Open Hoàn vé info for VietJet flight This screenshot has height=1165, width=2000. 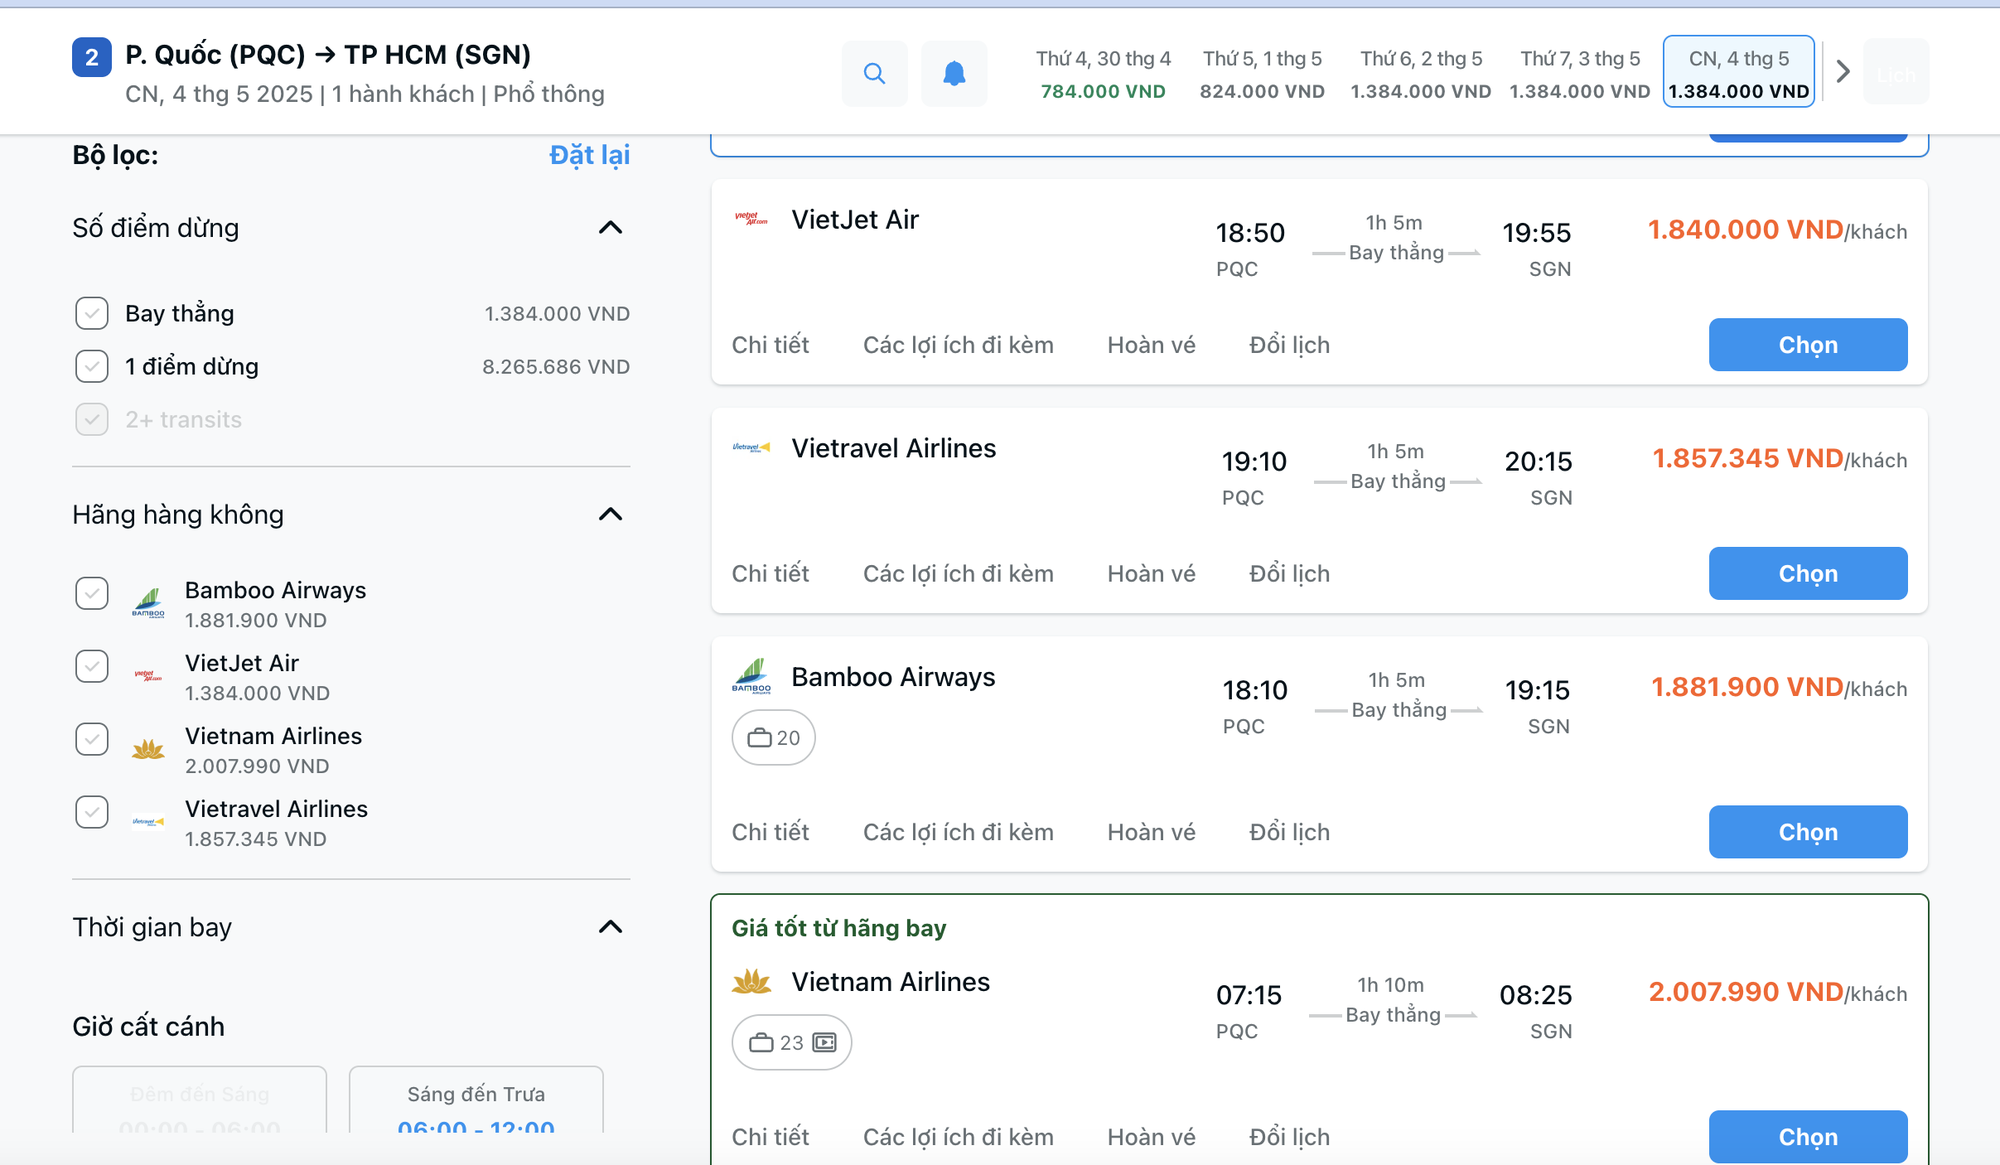pyautogui.click(x=1151, y=345)
